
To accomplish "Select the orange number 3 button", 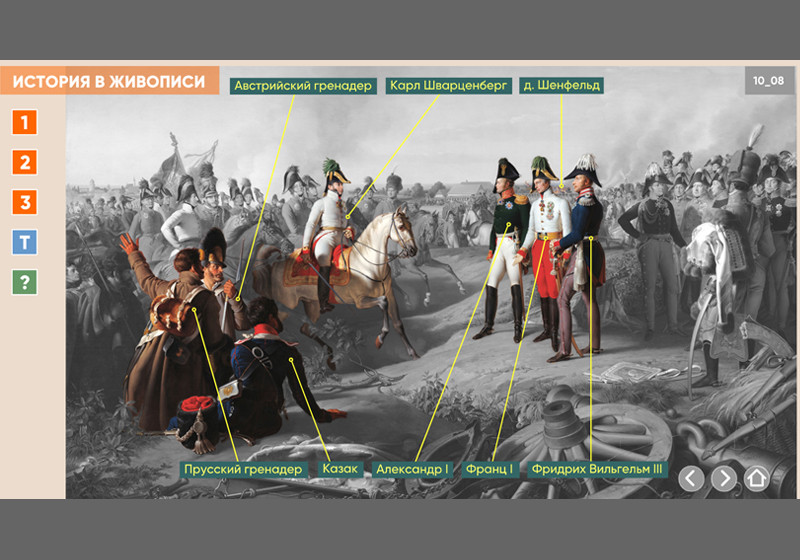I will pos(25,203).
